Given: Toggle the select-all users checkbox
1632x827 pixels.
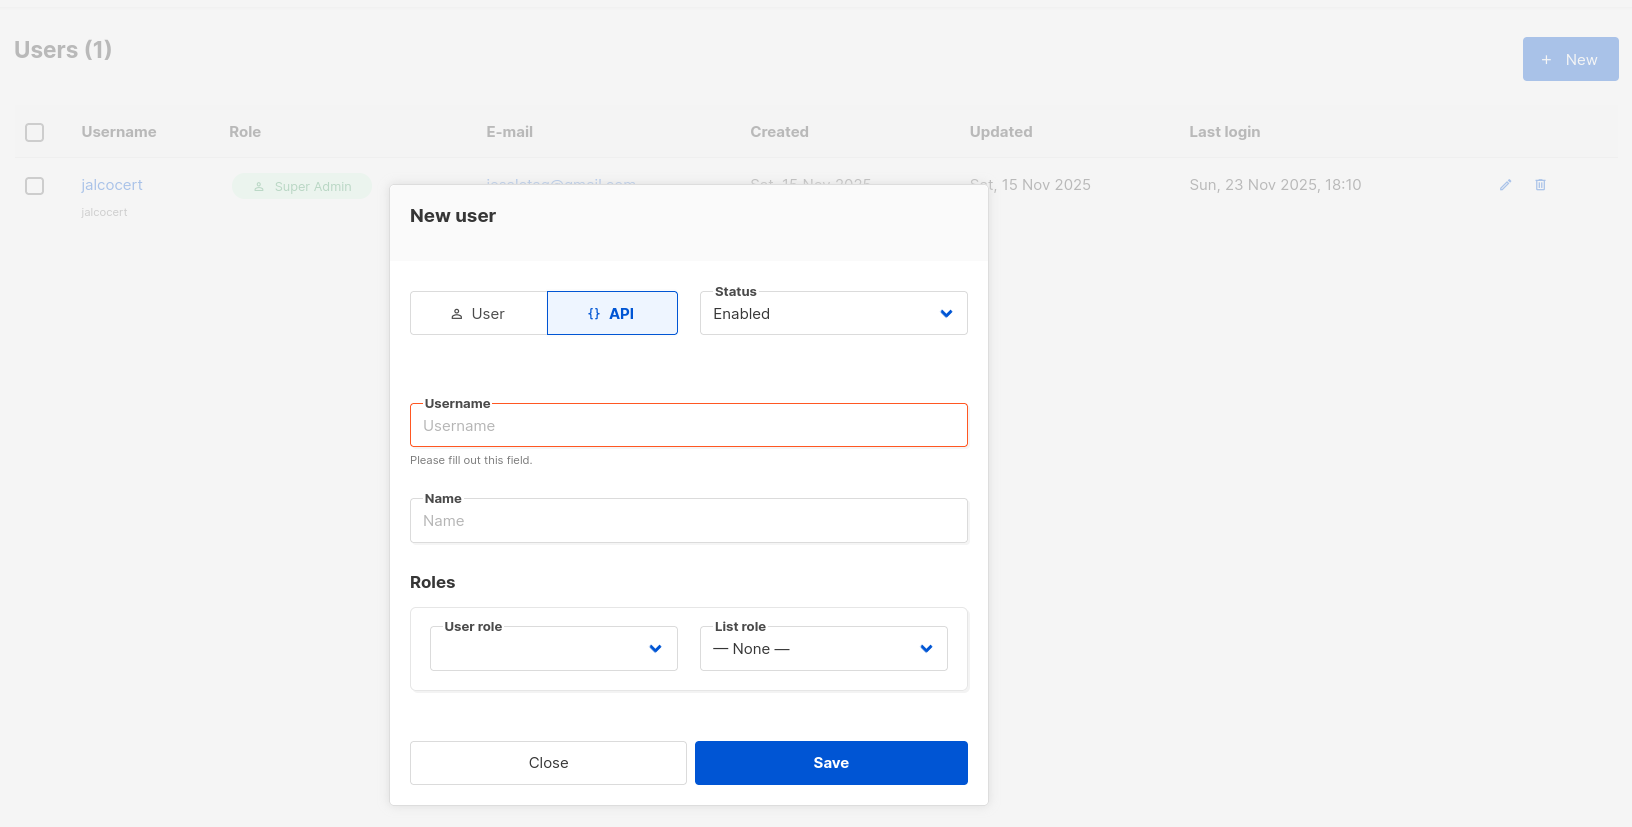Looking at the screenshot, I should pyautogui.click(x=35, y=132).
